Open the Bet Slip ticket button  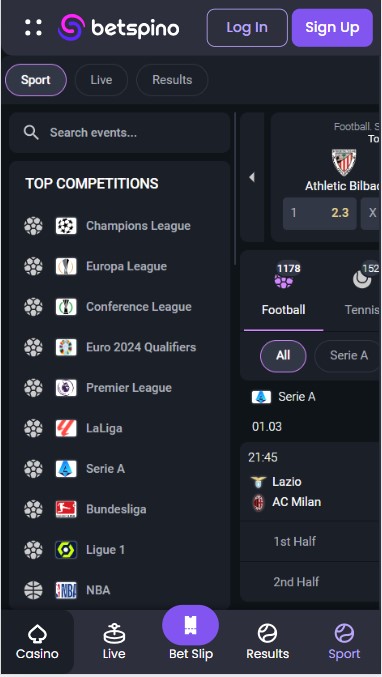pyautogui.click(x=190, y=625)
